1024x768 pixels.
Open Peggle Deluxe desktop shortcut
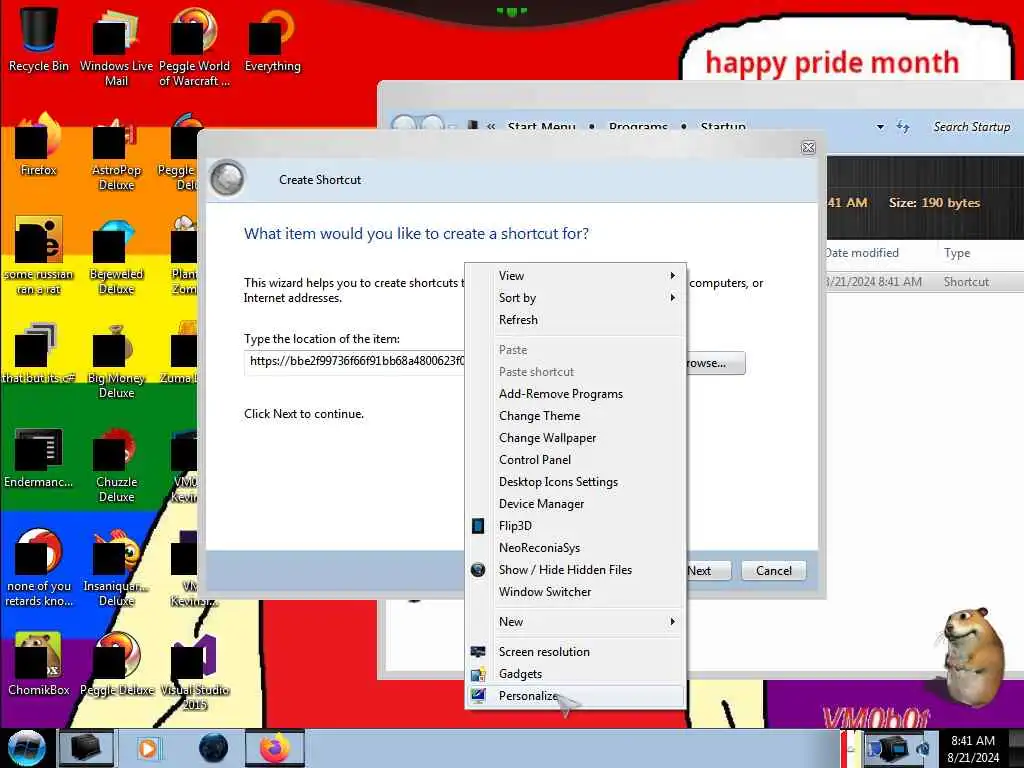(116, 664)
